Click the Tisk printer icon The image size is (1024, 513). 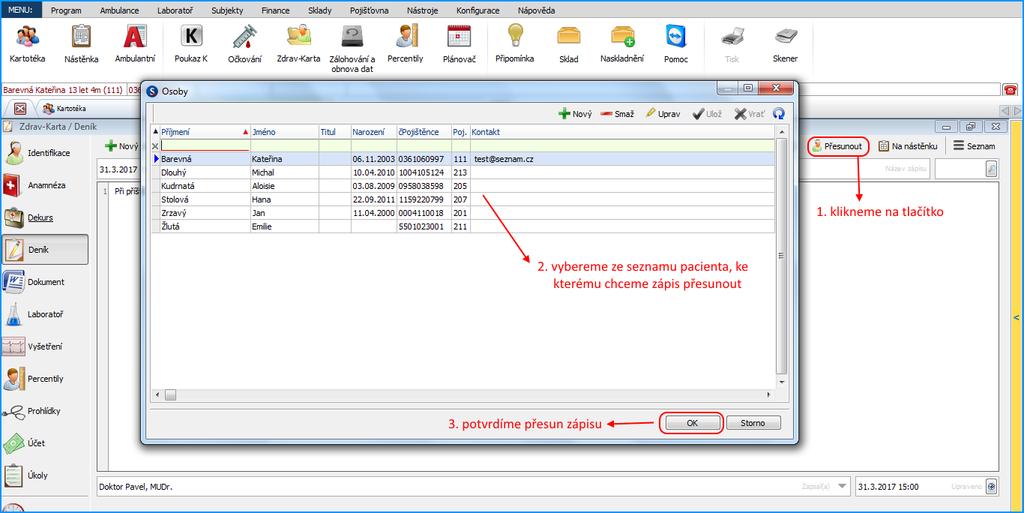point(732,43)
